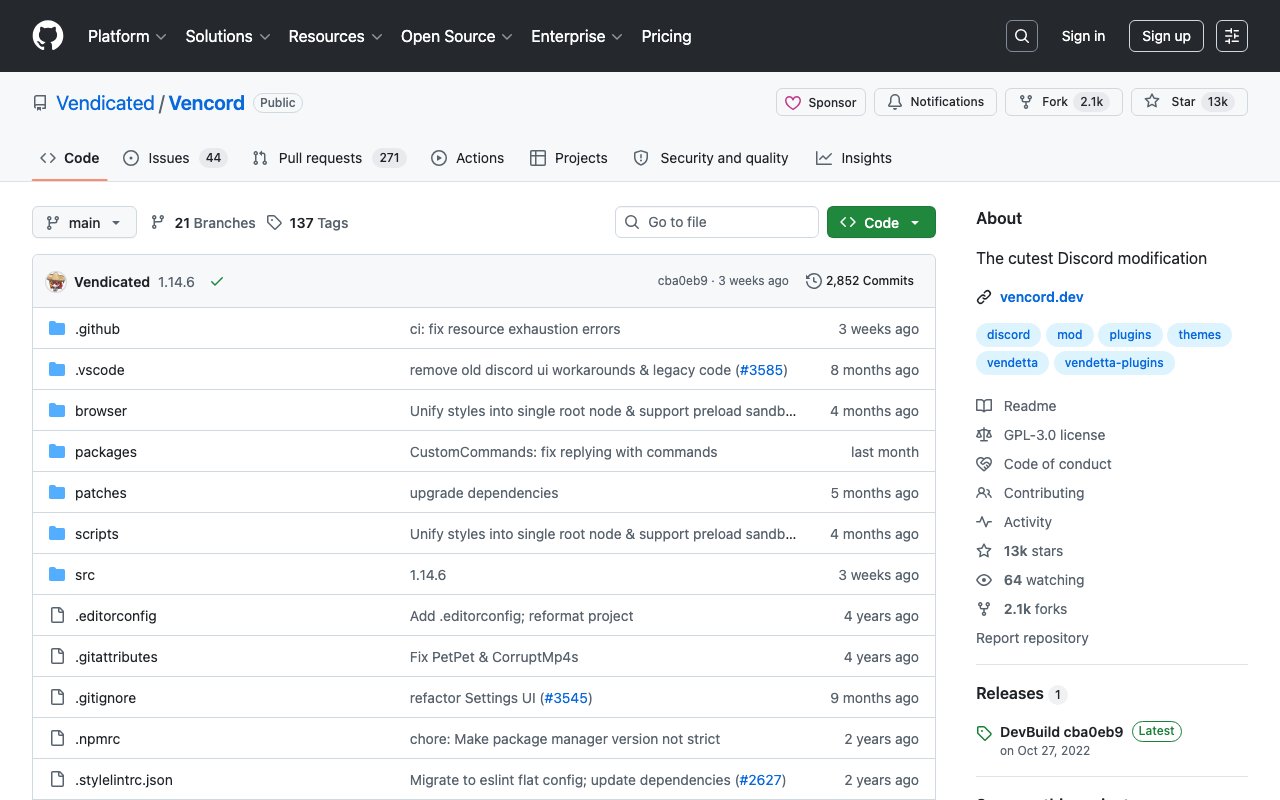The height and width of the screenshot is (800, 1280).
Task: Open the 2,852 Commits history
Action: click(x=860, y=281)
